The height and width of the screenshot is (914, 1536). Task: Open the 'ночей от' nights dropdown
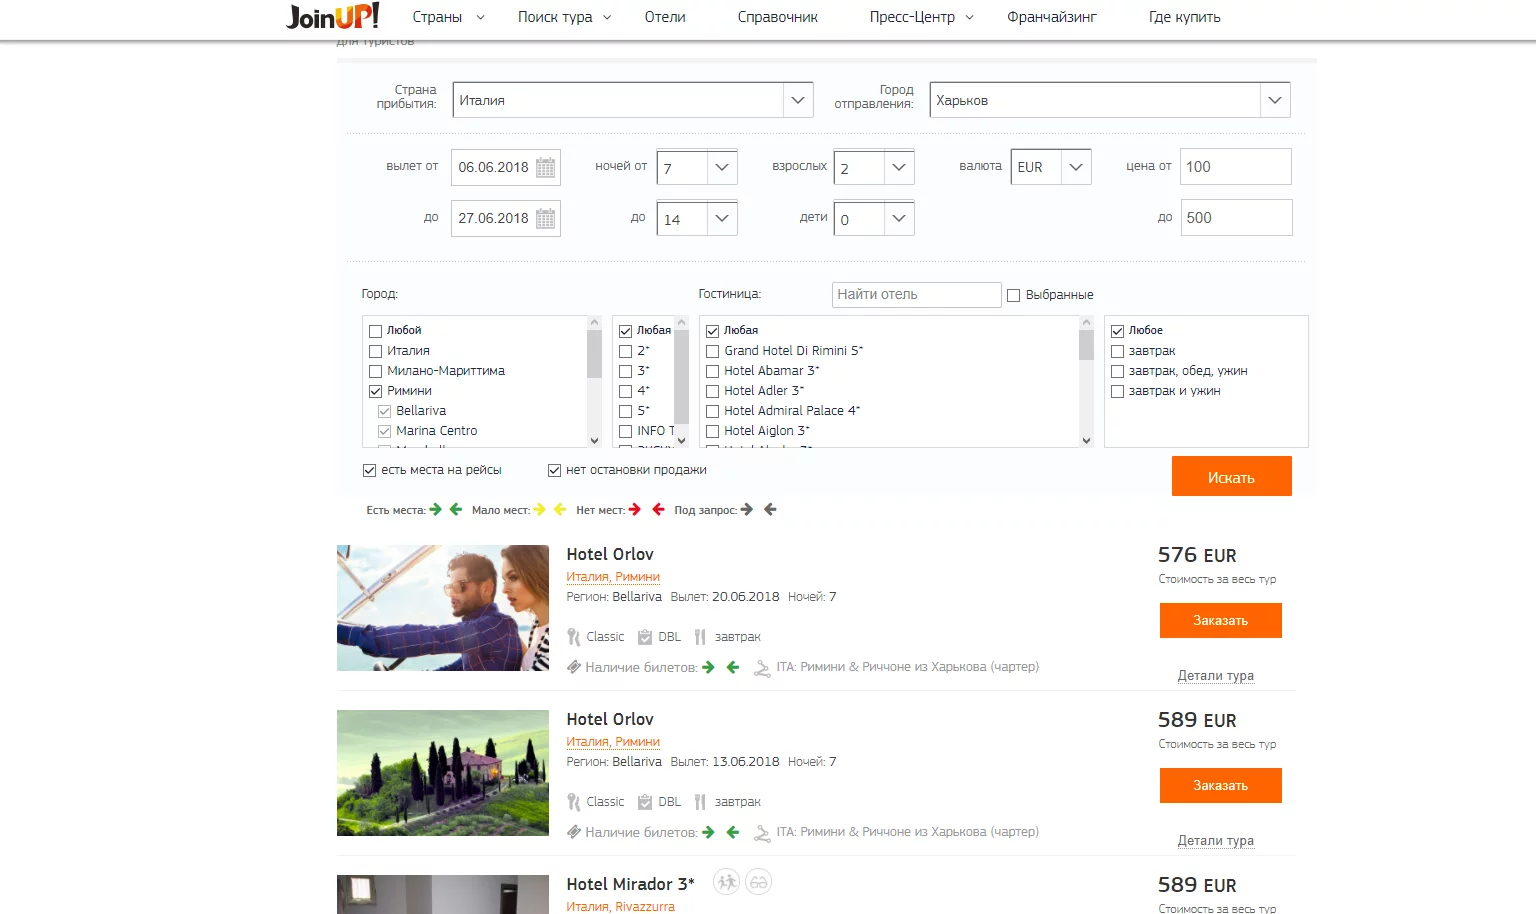[697, 167]
